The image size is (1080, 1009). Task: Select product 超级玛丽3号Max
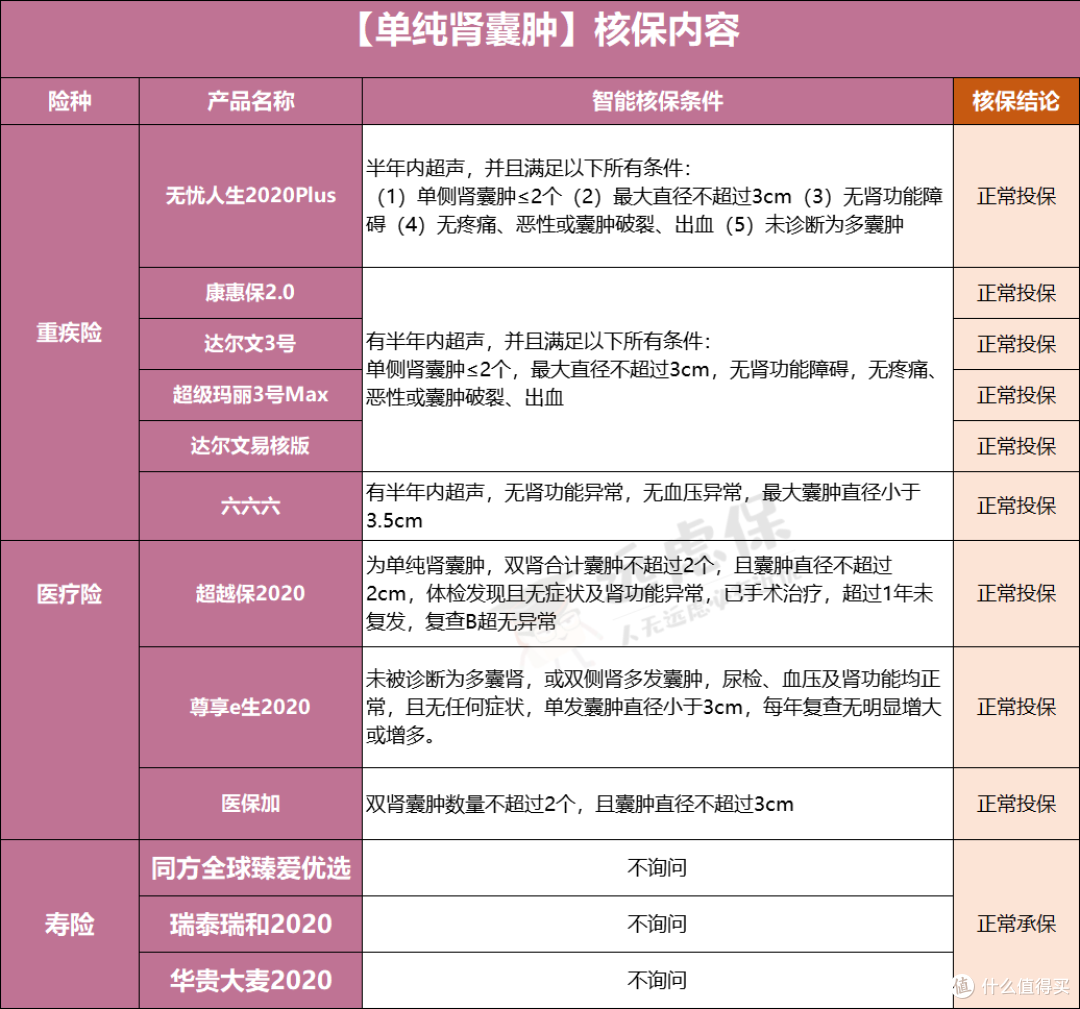[x=251, y=395]
